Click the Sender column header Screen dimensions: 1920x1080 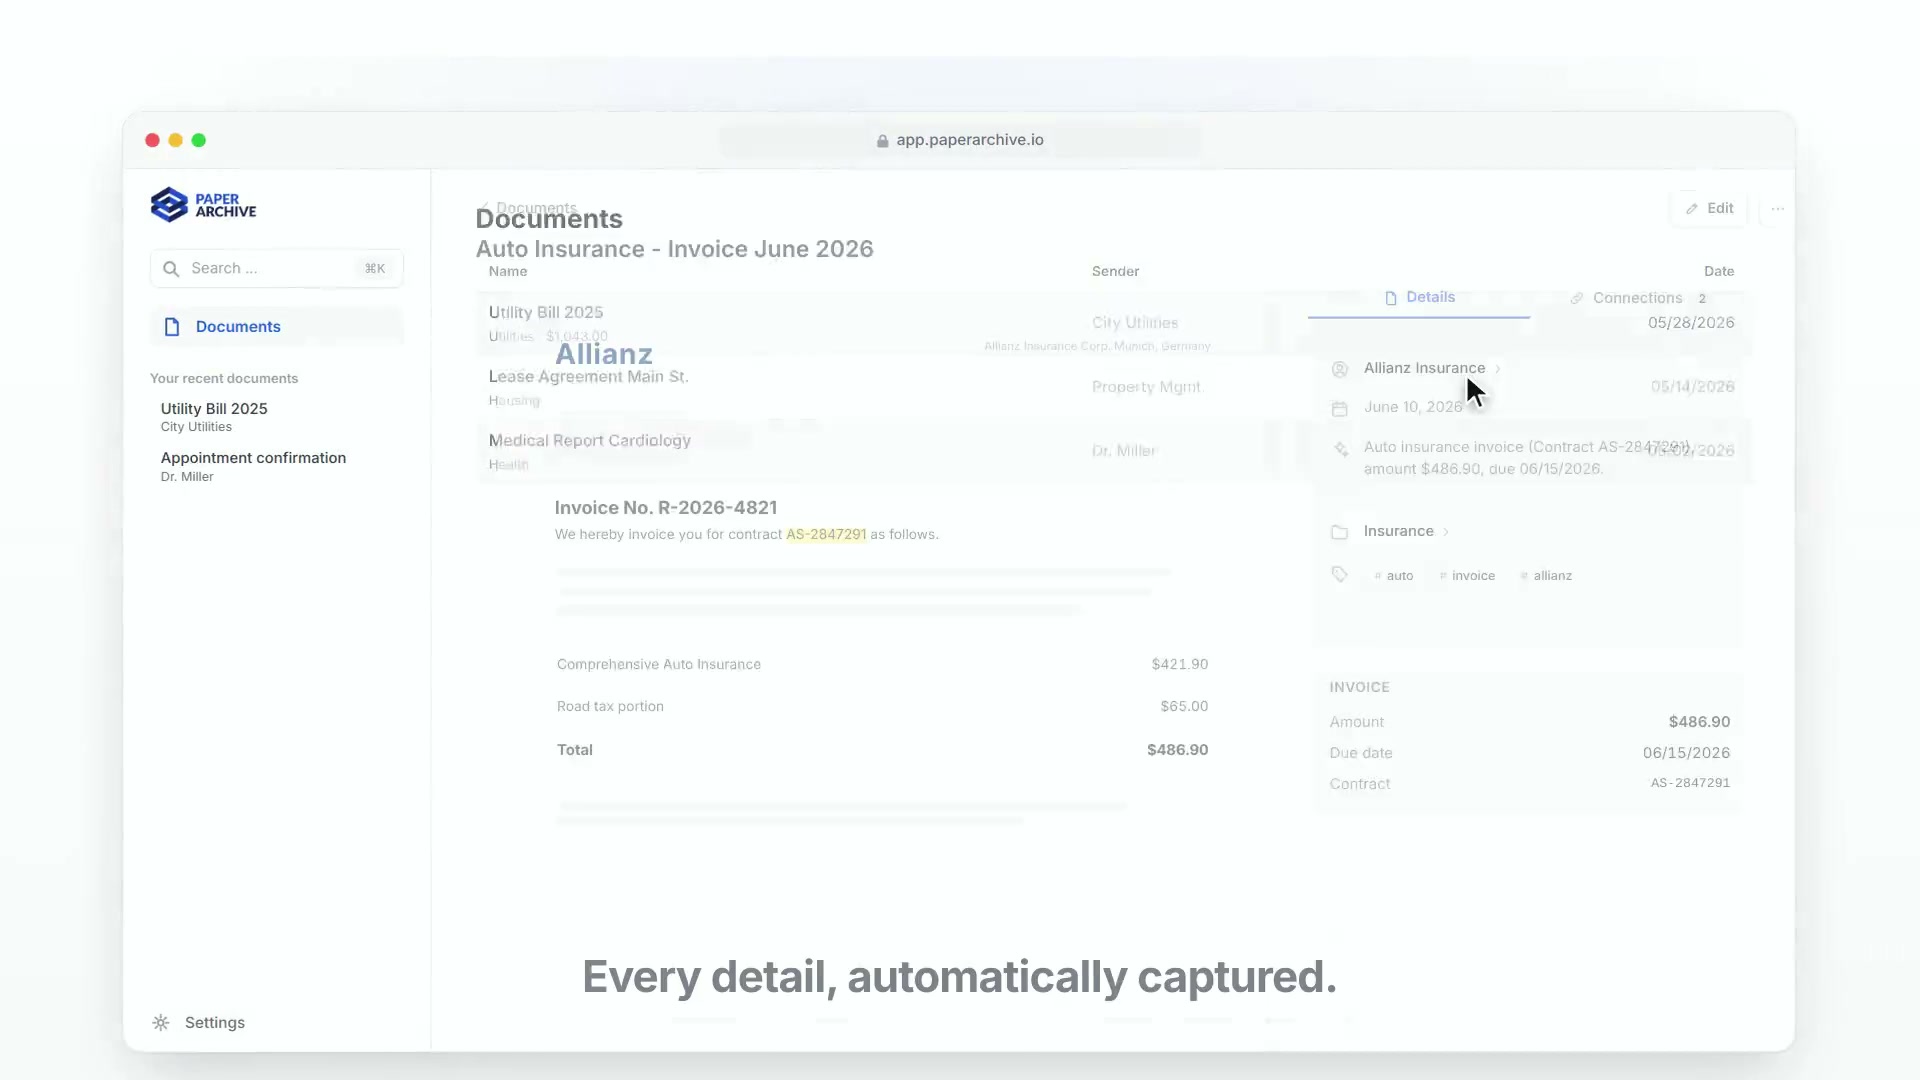pyautogui.click(x=1115, y=271)
